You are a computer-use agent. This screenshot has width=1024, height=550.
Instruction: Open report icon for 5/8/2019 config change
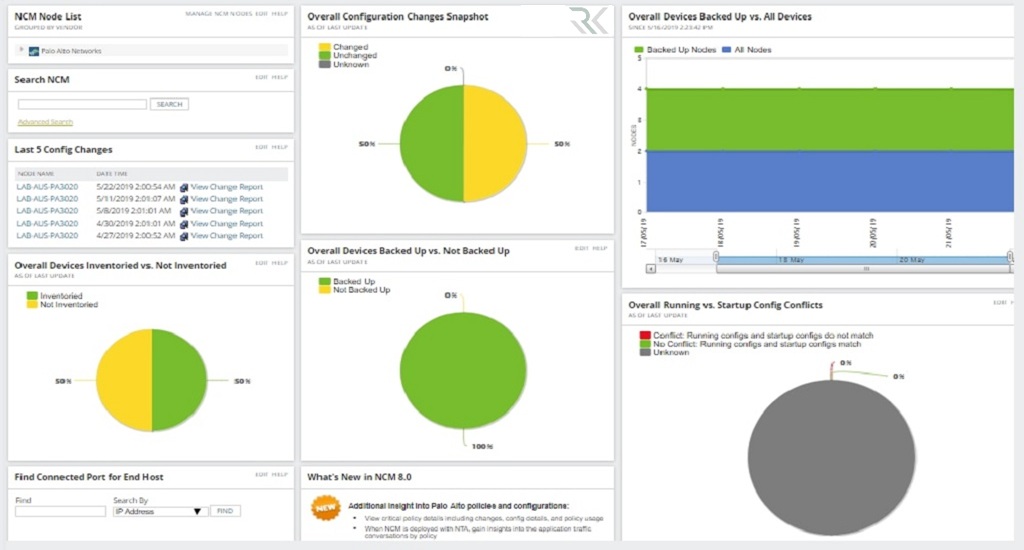184,211
